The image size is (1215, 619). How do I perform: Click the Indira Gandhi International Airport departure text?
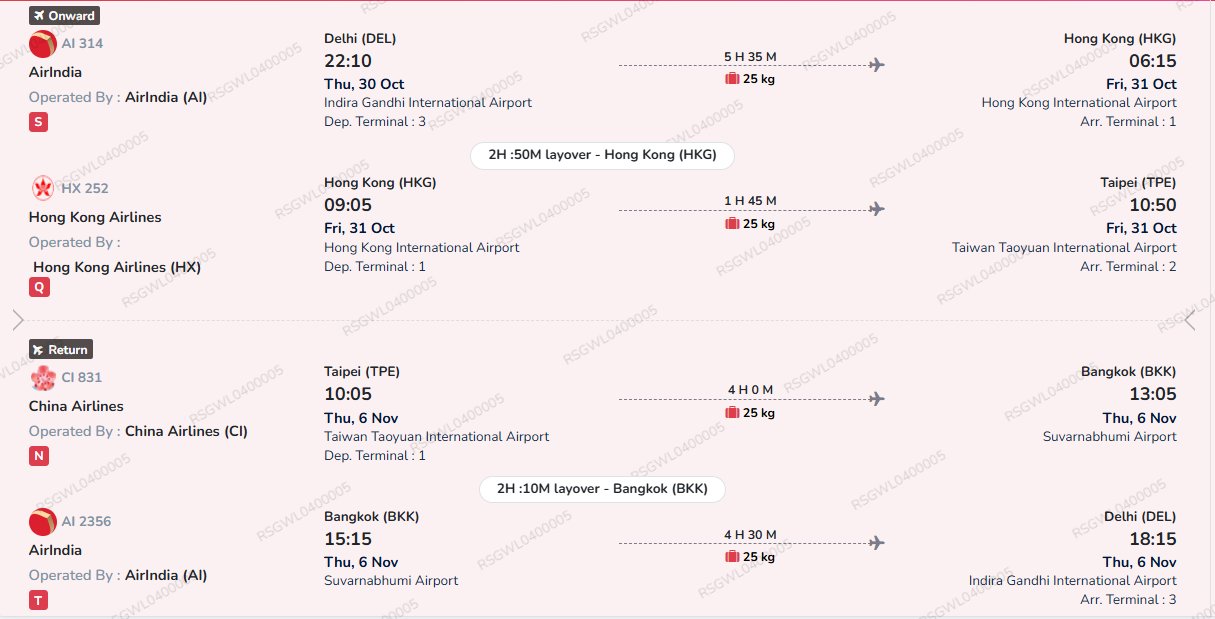coord(428,103)
